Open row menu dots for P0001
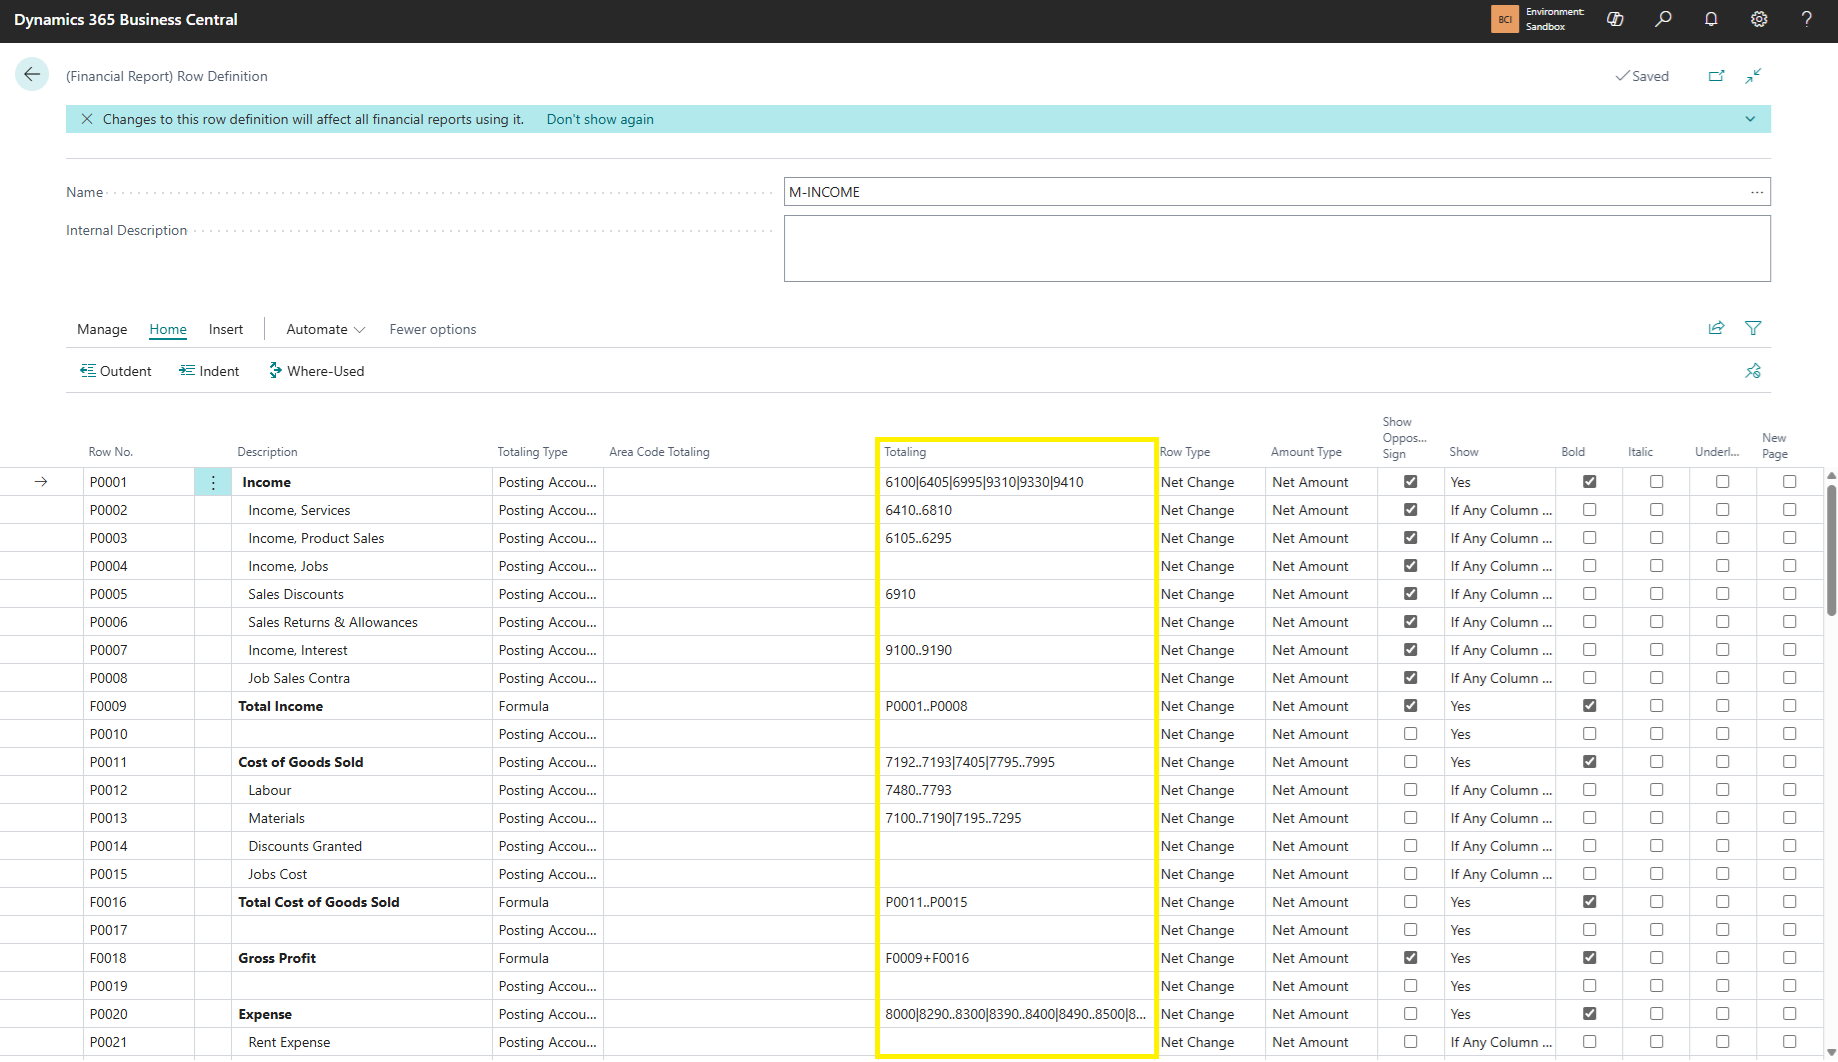Viewport: 1838px width, 1062px height. [x=213, y=482]
